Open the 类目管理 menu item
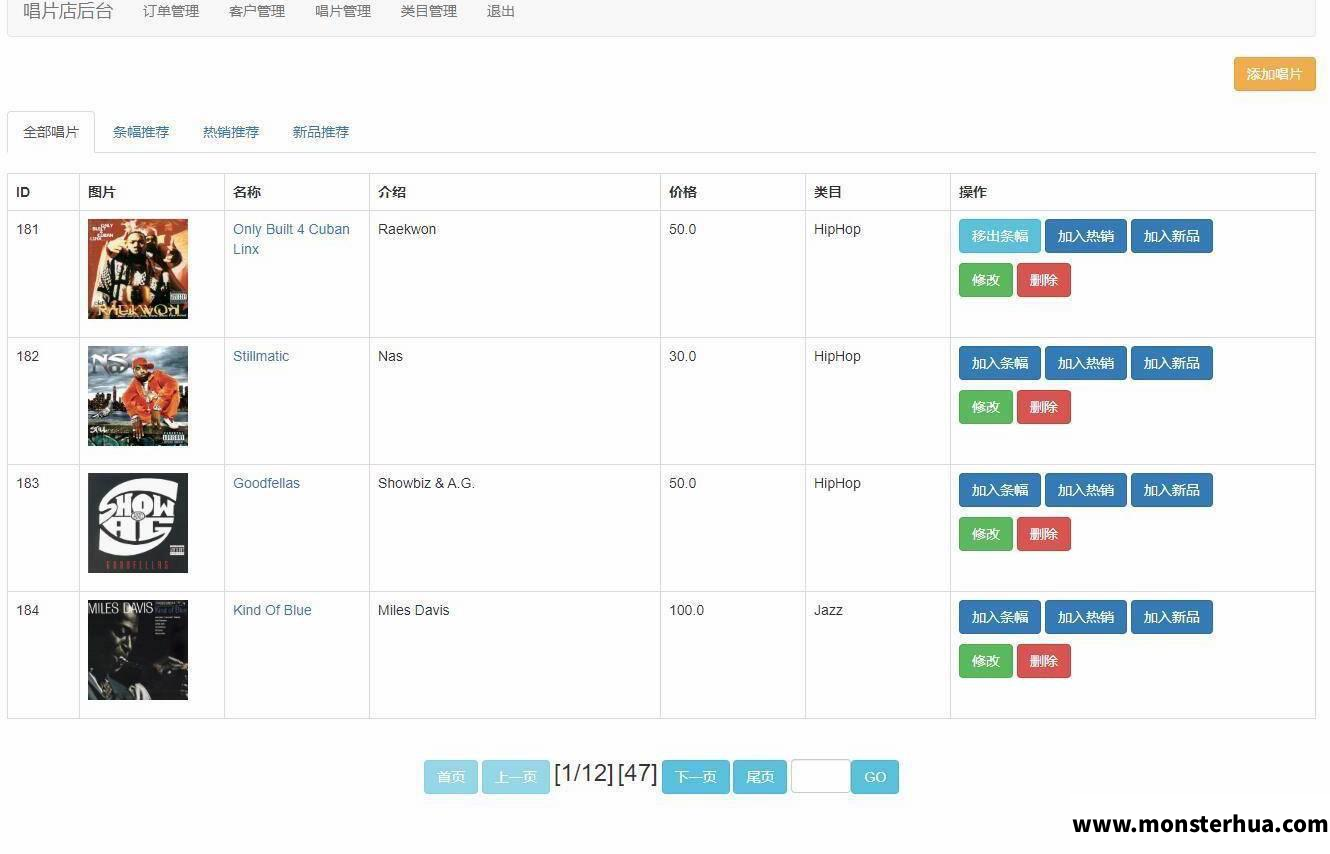Viewport: 1330px width, 854px height. click(x=429, y=12)
